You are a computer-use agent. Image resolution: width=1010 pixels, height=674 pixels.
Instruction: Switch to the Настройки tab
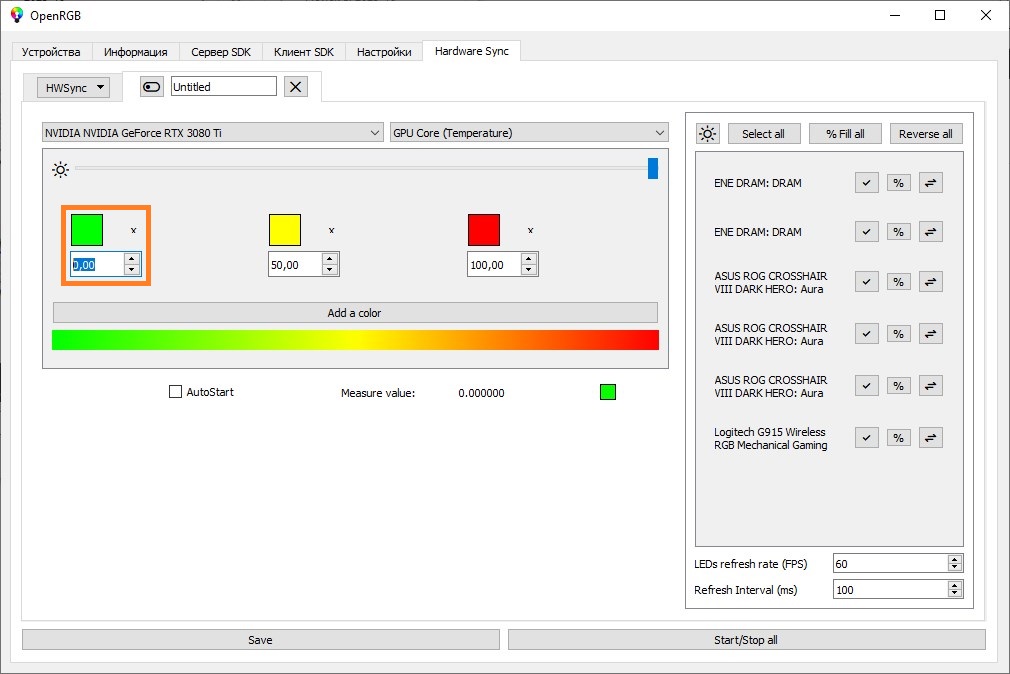[384, 52]
